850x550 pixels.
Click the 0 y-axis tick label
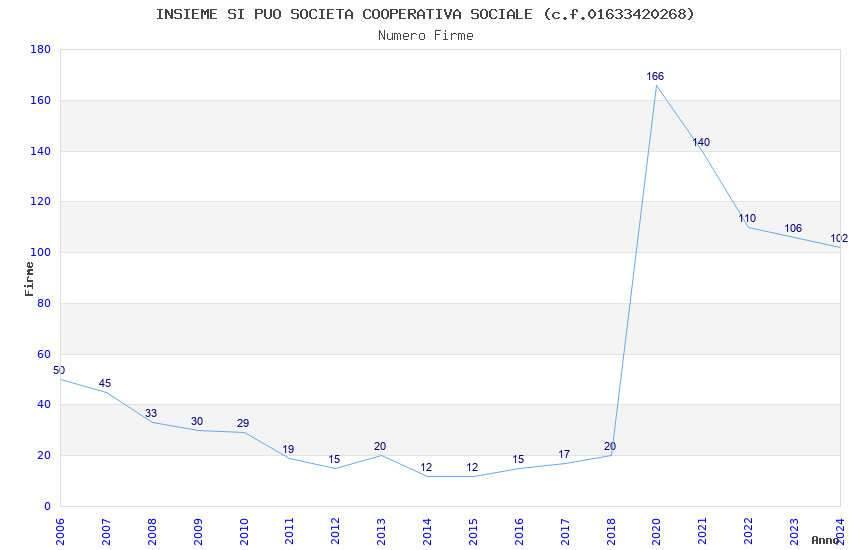[48, 507]
